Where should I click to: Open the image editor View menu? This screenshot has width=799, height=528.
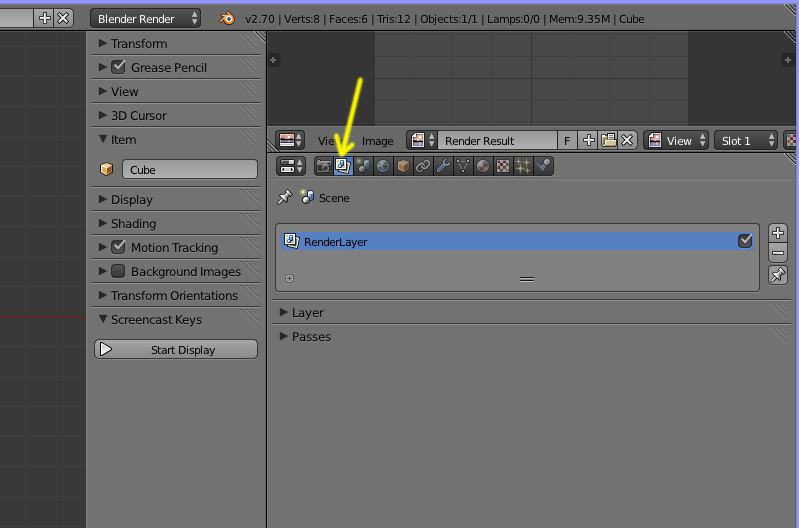pos(329,141)
